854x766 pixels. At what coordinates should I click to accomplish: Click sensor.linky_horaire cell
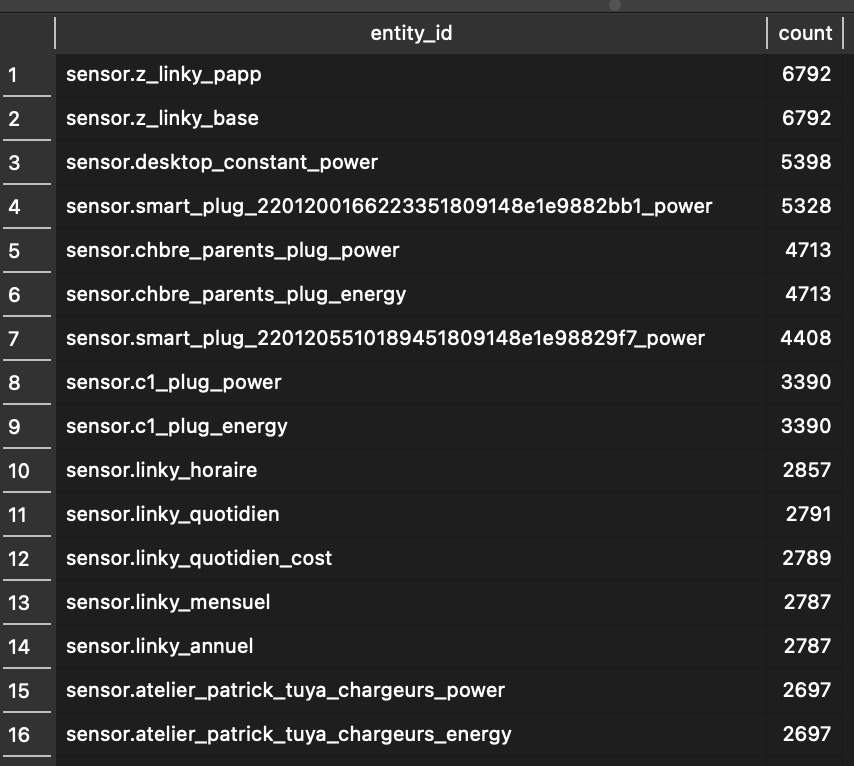point(411,471)
